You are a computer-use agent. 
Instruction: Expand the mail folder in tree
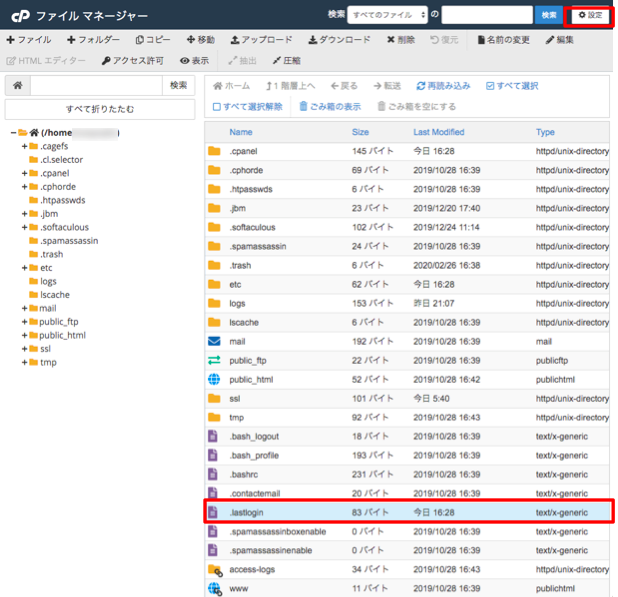coord(24,309)
